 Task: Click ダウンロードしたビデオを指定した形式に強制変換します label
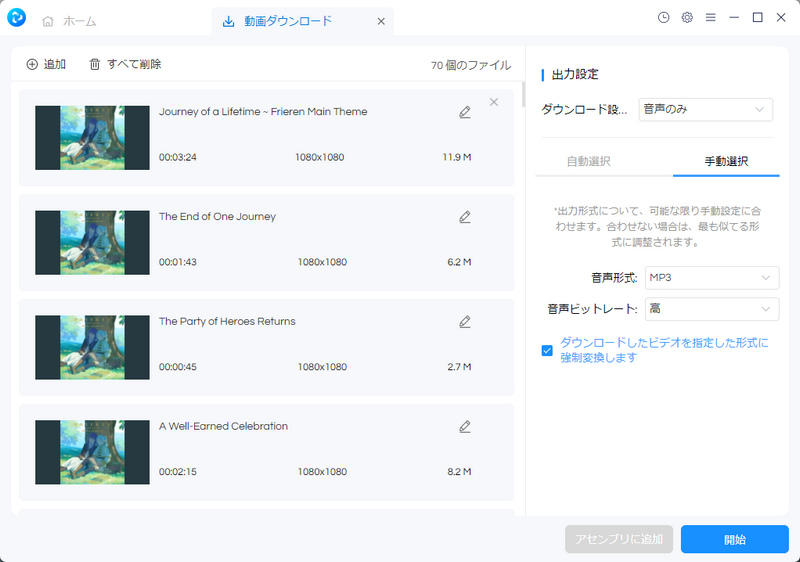click(664, 350)
